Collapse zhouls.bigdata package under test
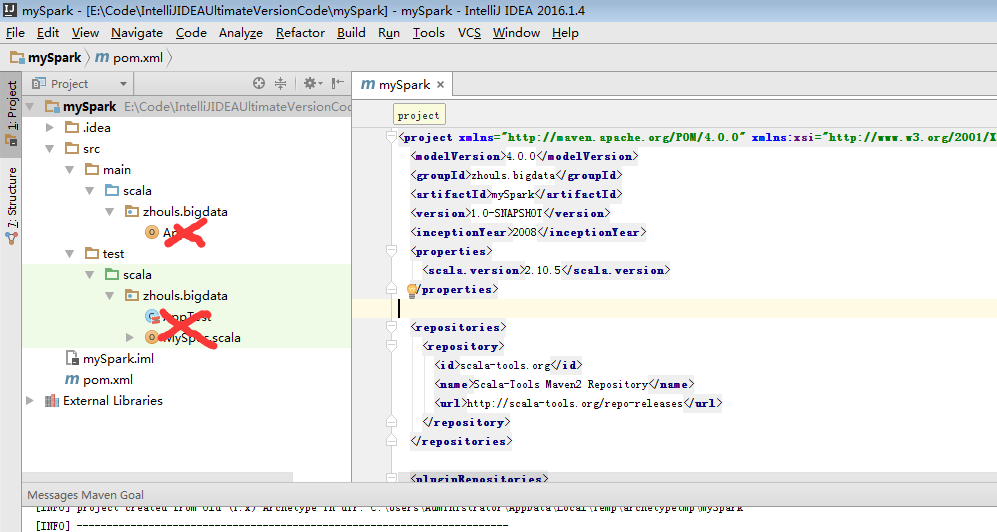The width and height of the screenshot is (997, 532). coord(110,296)
